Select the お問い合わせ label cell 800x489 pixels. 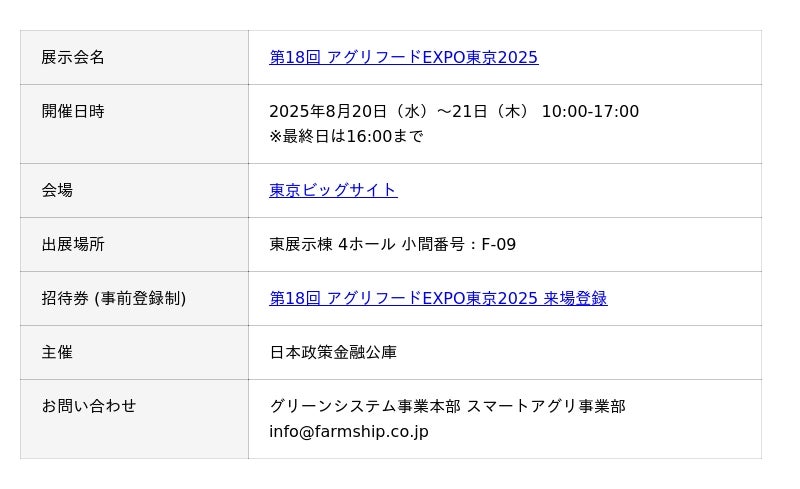[x=89, y=406]
